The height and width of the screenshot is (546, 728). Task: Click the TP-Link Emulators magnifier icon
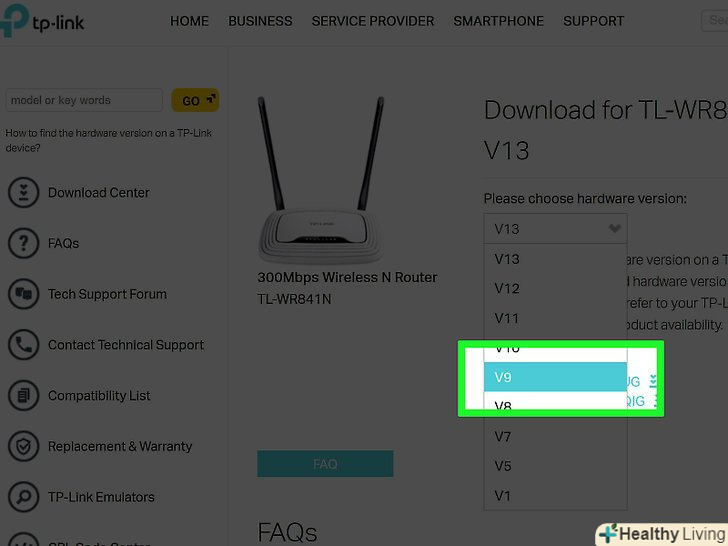click(23, 497)
